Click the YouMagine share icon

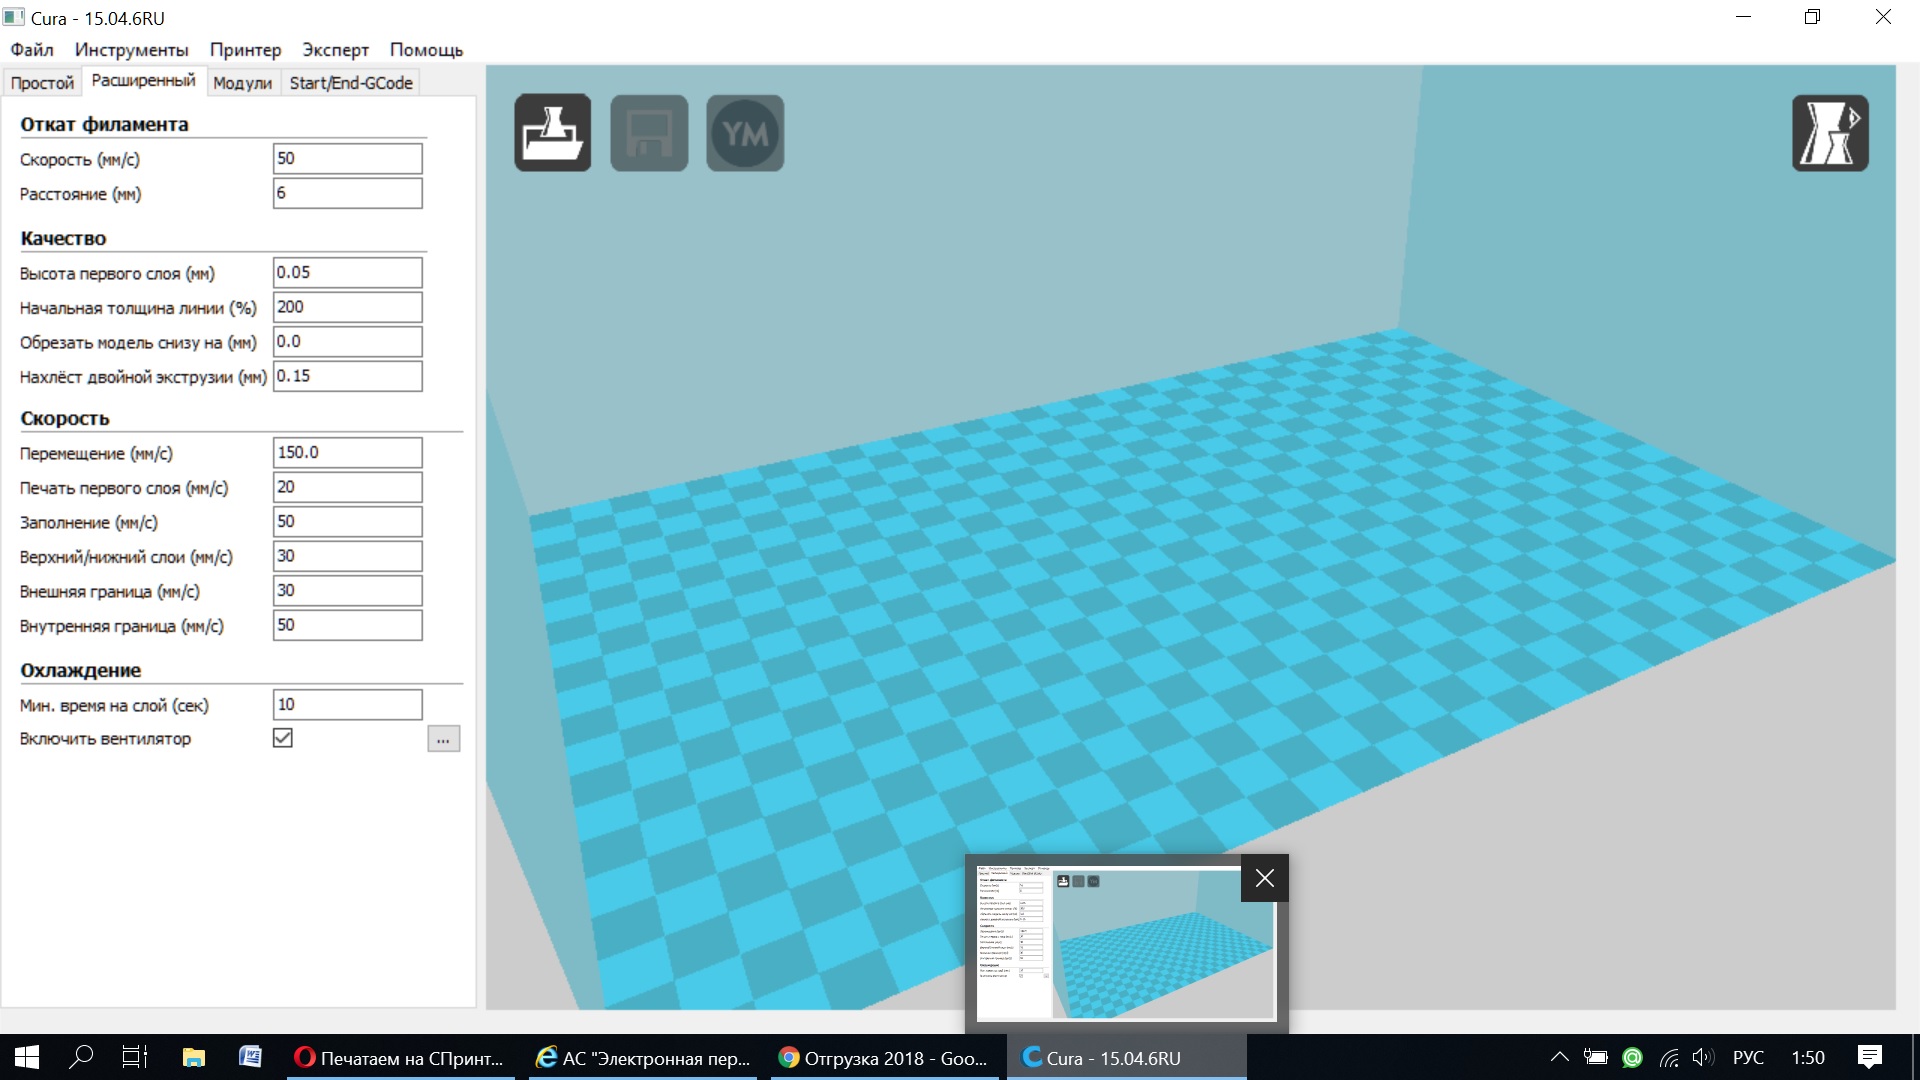click(x=745, y=133)
